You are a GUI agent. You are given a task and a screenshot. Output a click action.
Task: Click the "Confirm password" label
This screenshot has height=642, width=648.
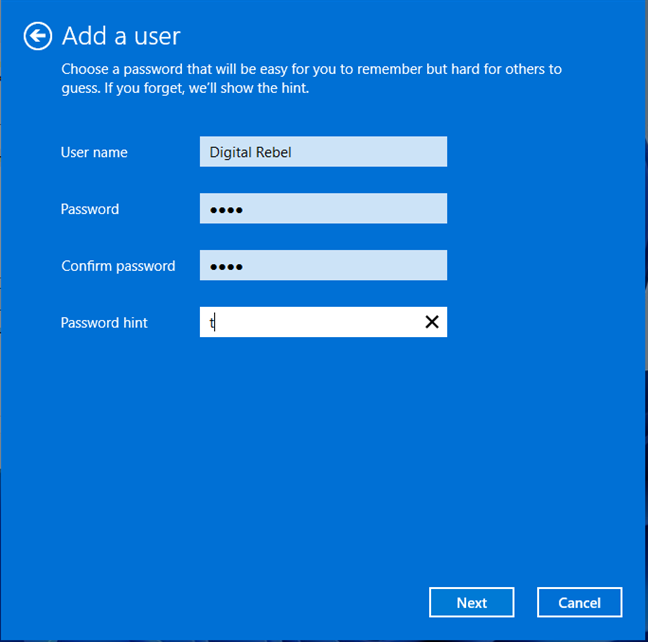tap(118, 266)
